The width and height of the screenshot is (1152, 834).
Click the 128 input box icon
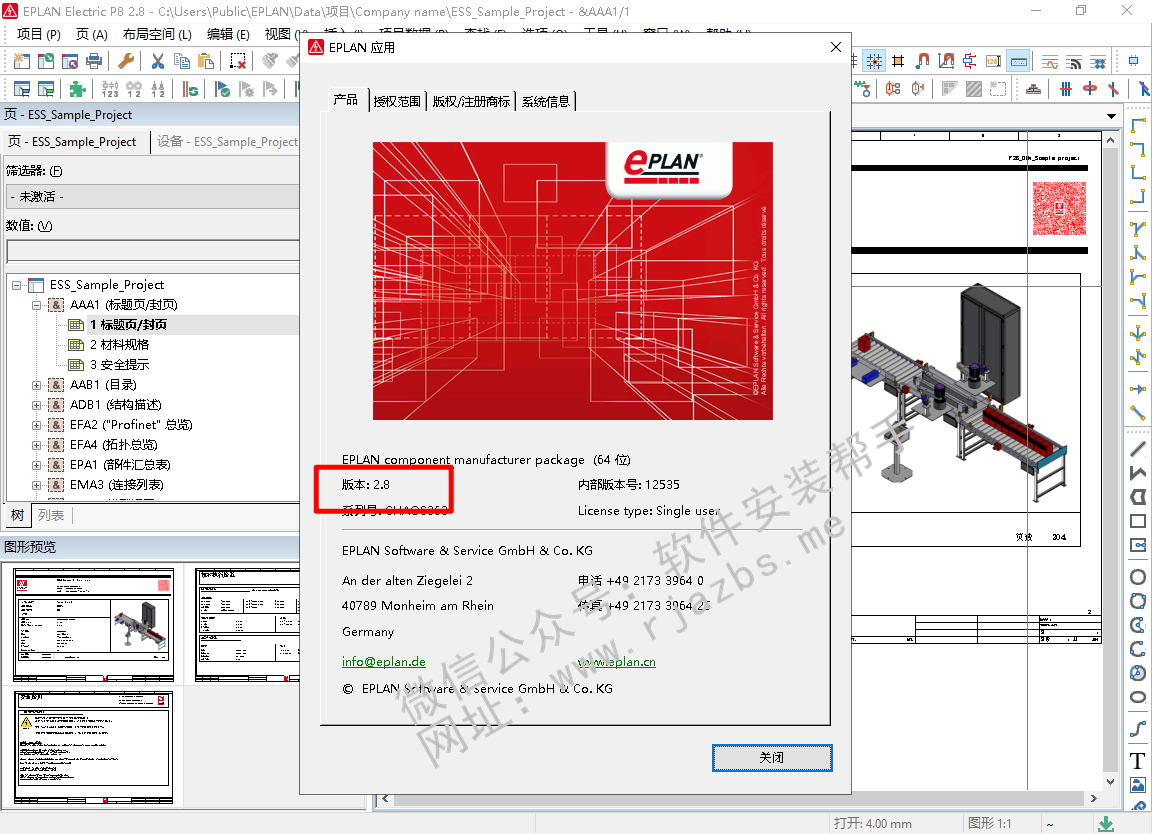pyautogui.click(x=993, y=61)
